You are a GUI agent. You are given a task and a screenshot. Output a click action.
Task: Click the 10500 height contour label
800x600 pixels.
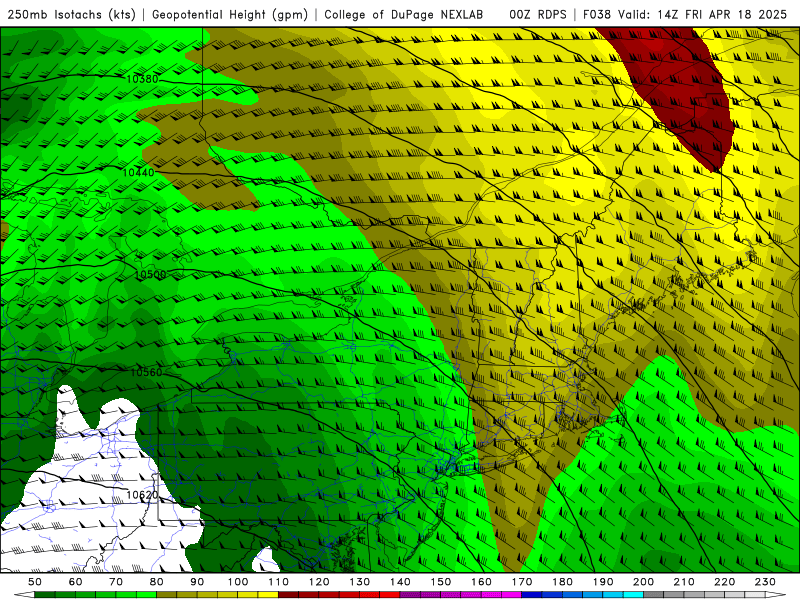pyautogui.click(x=151, y=274)
